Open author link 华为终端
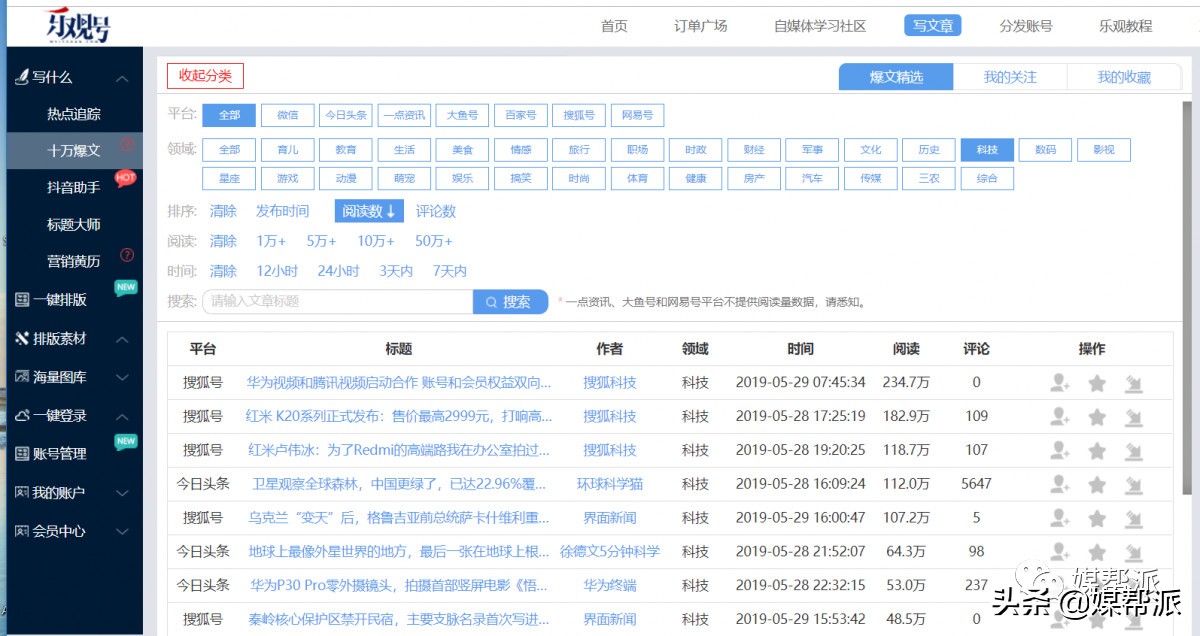The image size is (1200, 636). [x=610, y=585]
